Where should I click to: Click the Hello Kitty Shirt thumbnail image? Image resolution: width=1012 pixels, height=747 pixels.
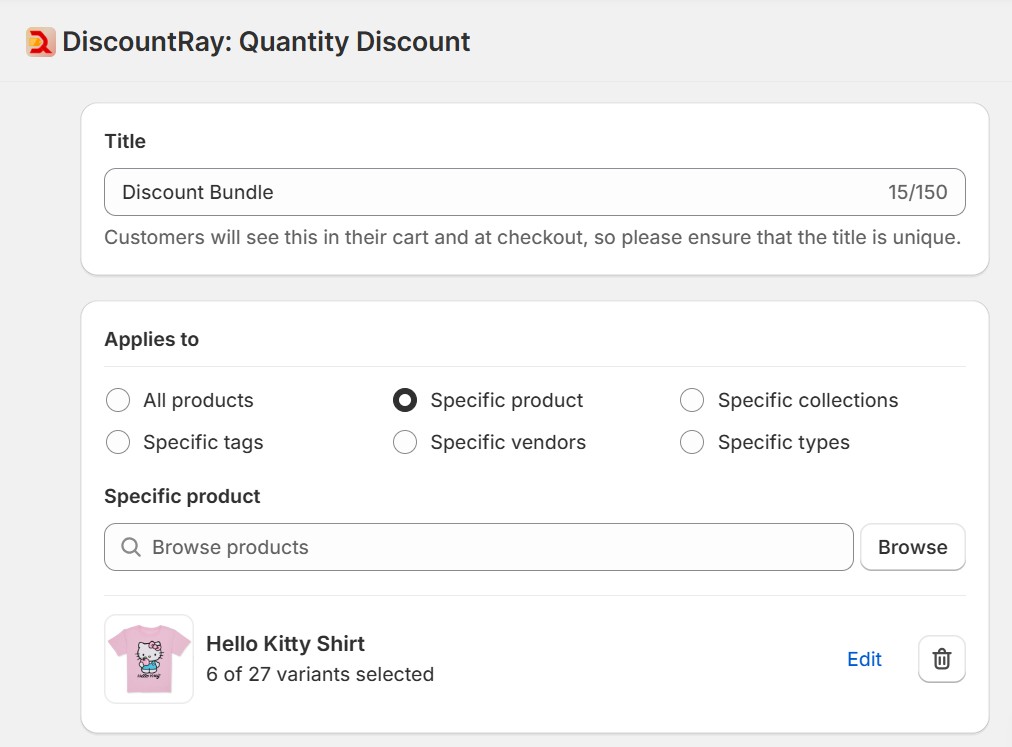[x=149, y=659]
